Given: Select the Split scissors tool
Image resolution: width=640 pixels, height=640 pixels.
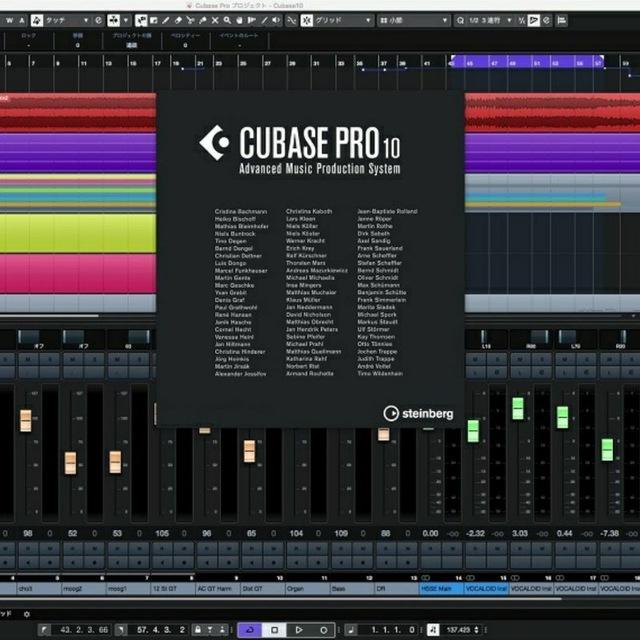Looking at the screenshot, I should click(x=190, y=20).
